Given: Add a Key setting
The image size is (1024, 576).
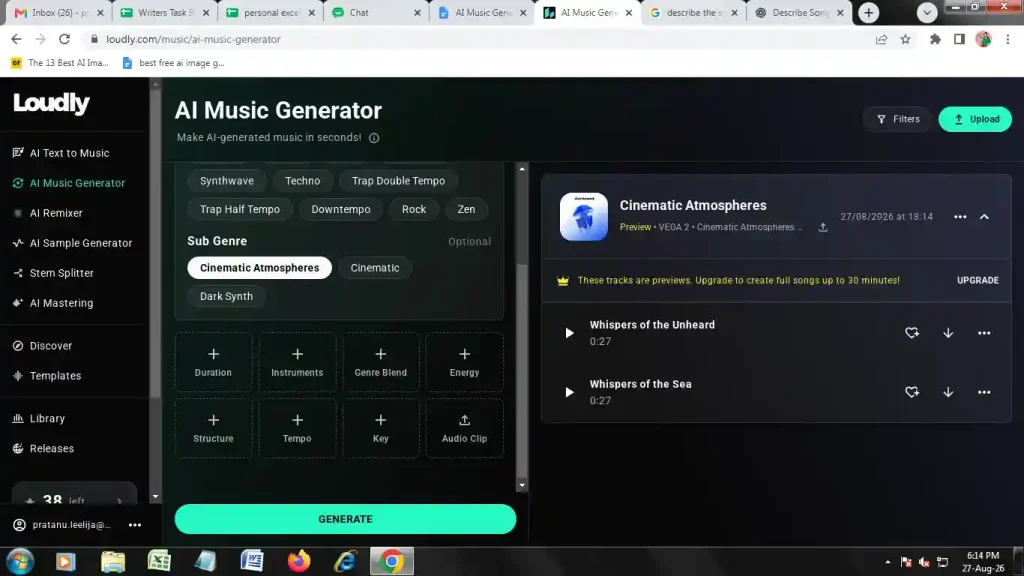Looking at the screenshot, I should [381, 428].
